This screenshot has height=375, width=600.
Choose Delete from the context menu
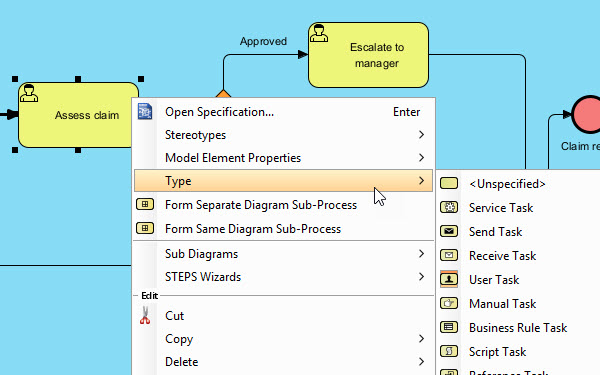pyautogui.click(x=283, y=362)
